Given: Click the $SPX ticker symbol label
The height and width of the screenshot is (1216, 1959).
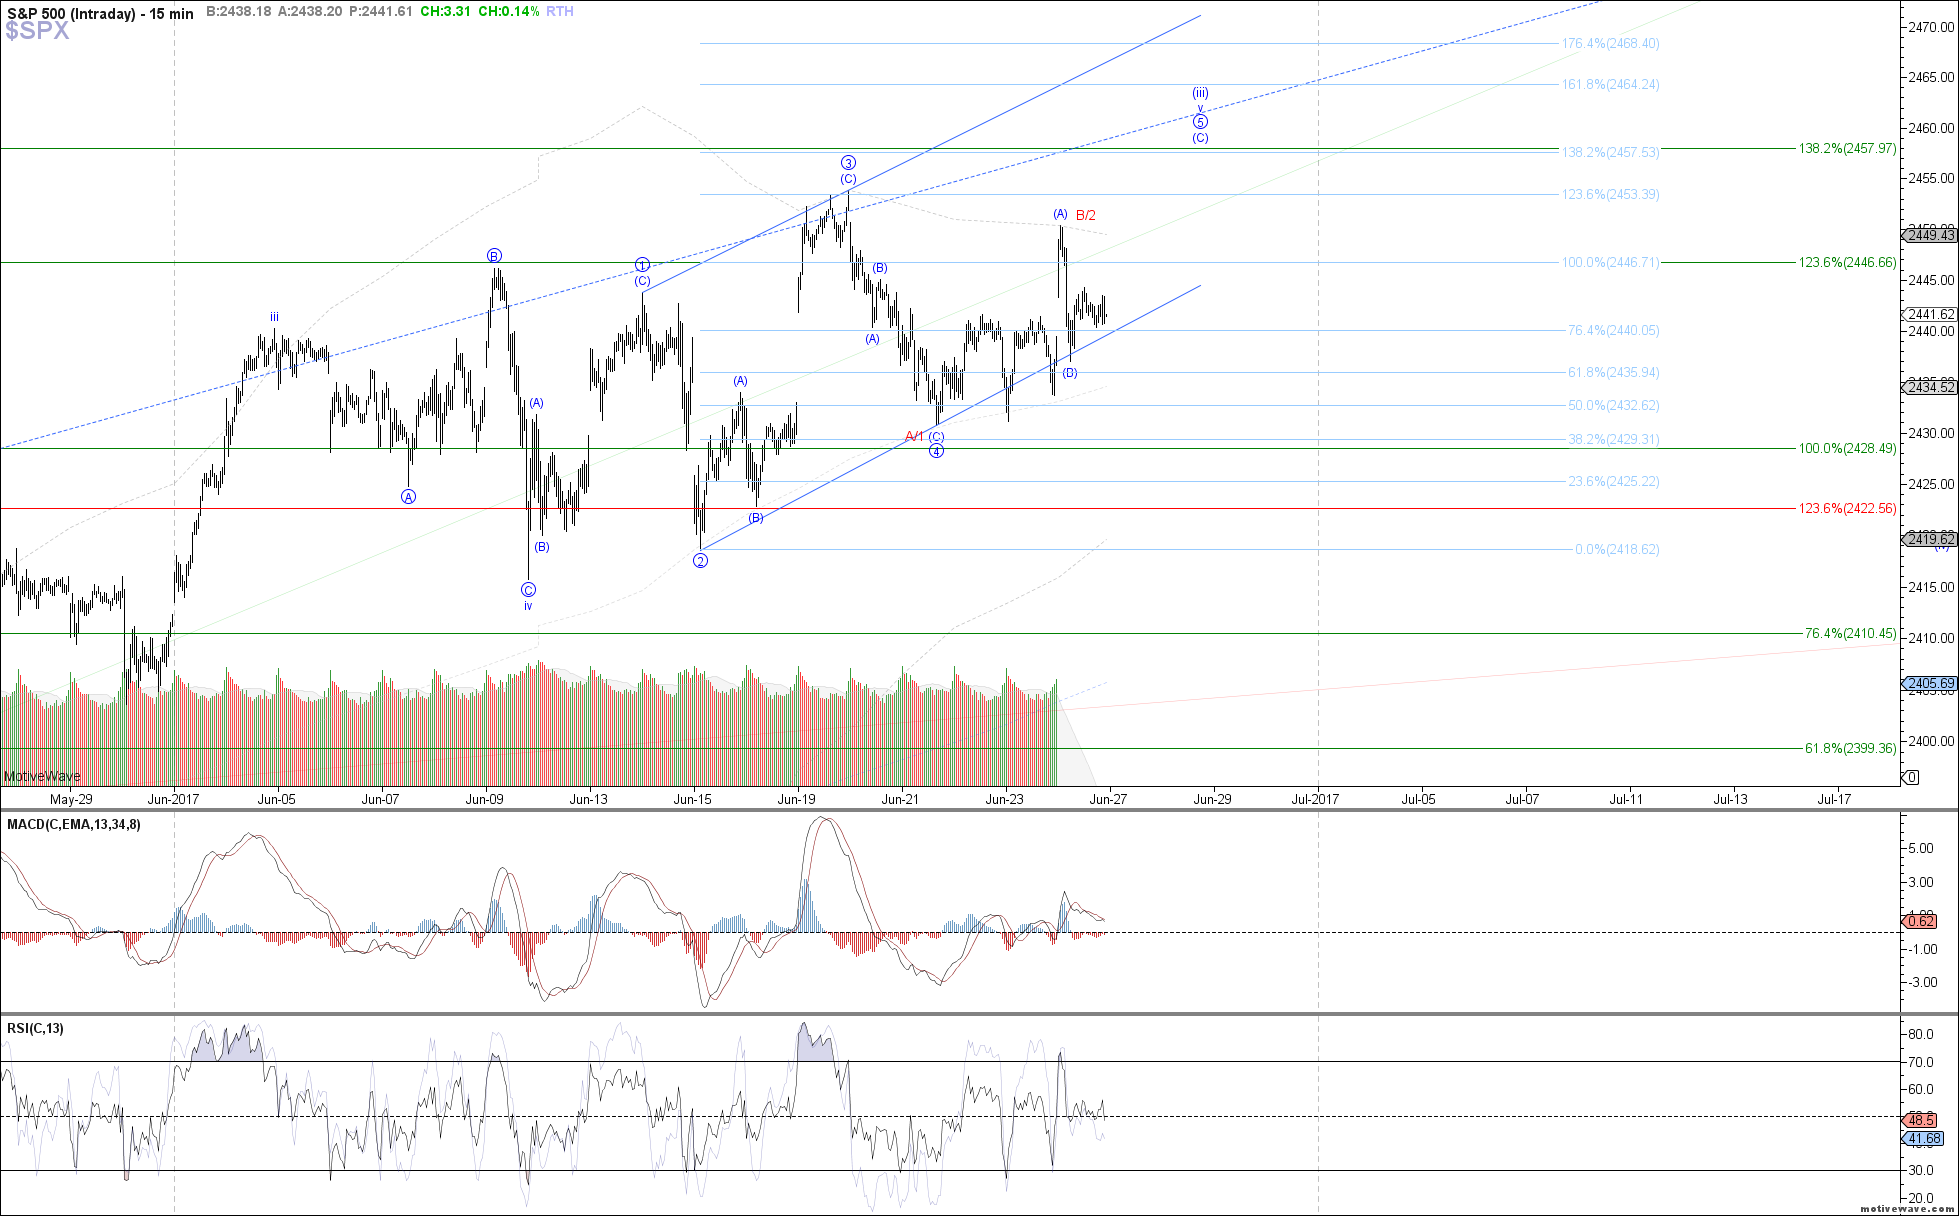Looking at the screenshot, I should click(37, 31).
